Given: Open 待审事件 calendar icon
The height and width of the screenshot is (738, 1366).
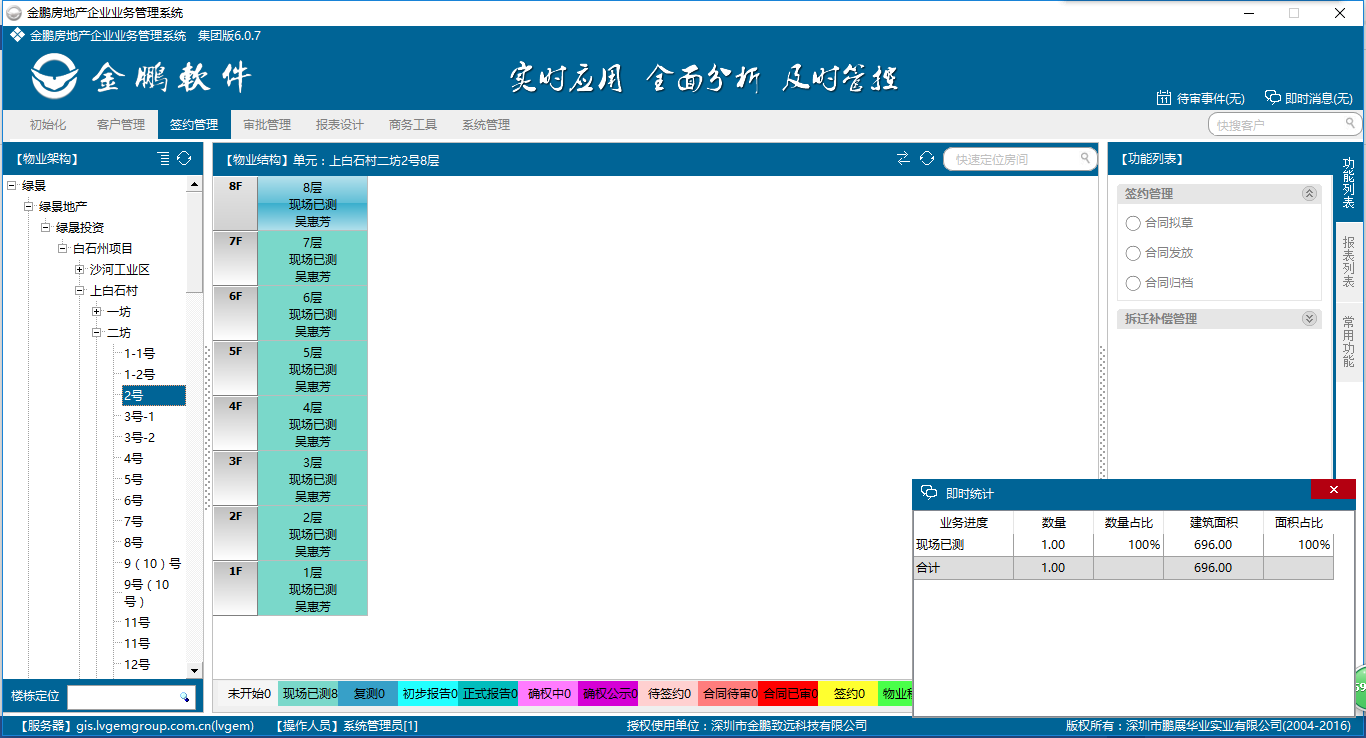Looking at the screenshot, I should coord(1164,98).
